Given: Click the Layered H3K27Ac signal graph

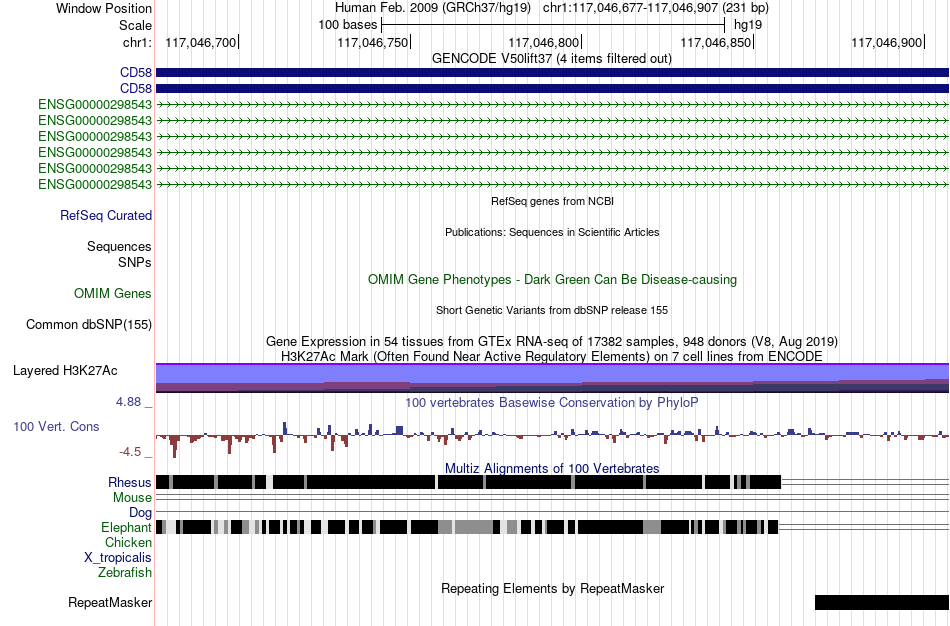Looking at the screenshot, I should tap(552, 378).
